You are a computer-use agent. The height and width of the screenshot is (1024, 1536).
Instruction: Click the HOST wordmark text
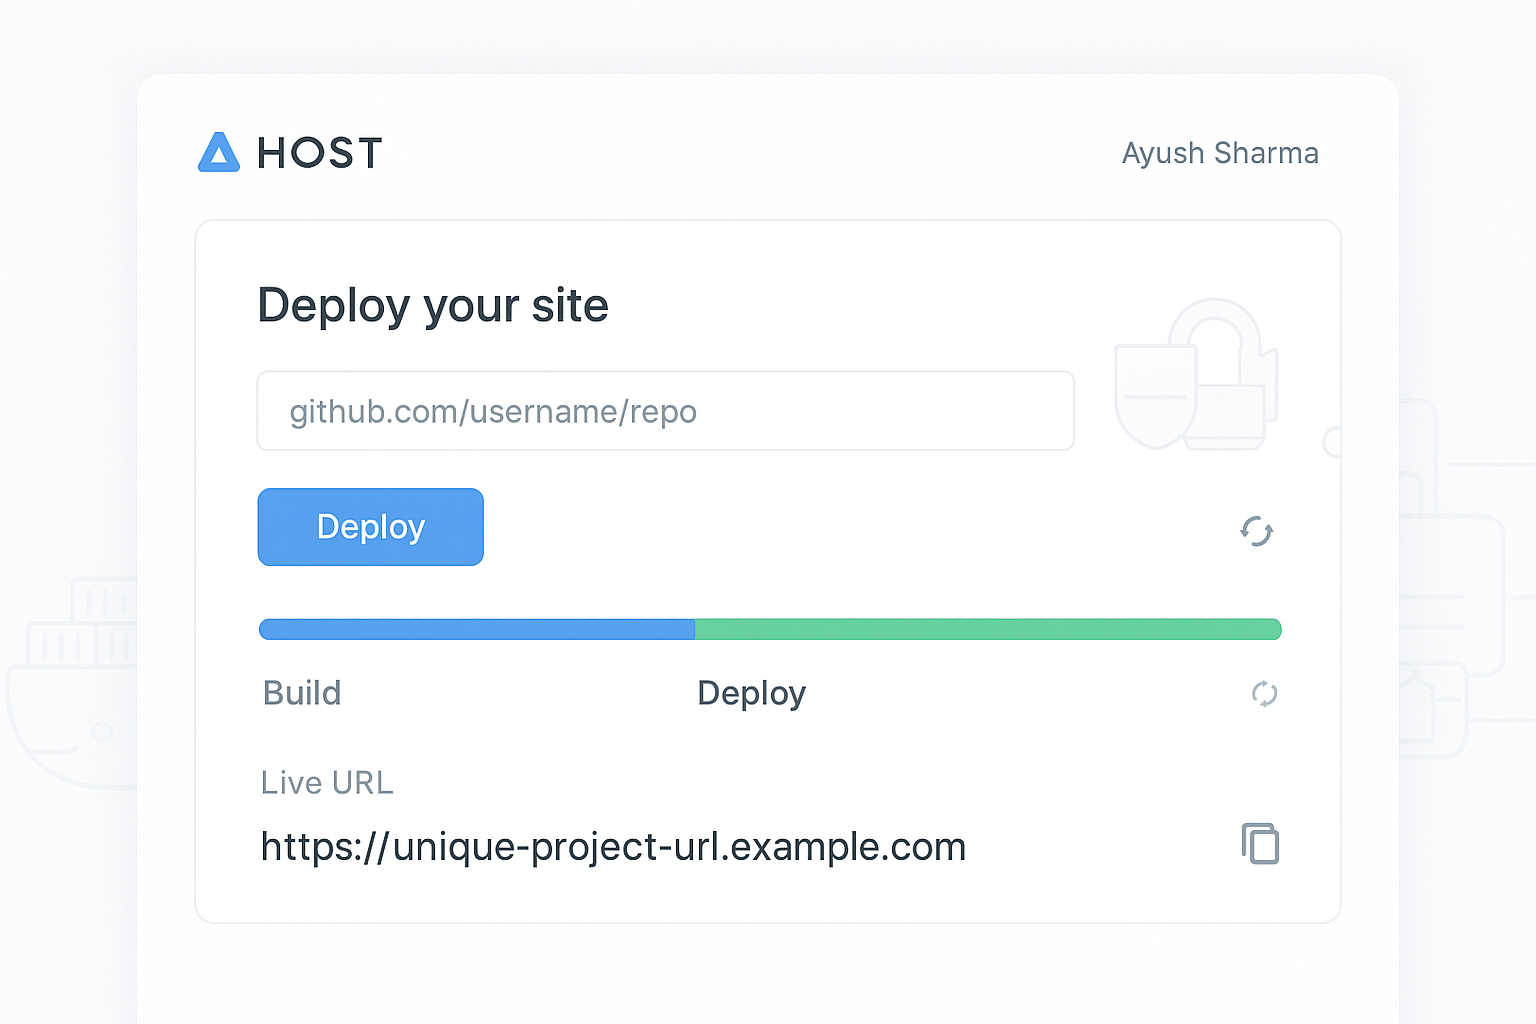click(320, 154)
